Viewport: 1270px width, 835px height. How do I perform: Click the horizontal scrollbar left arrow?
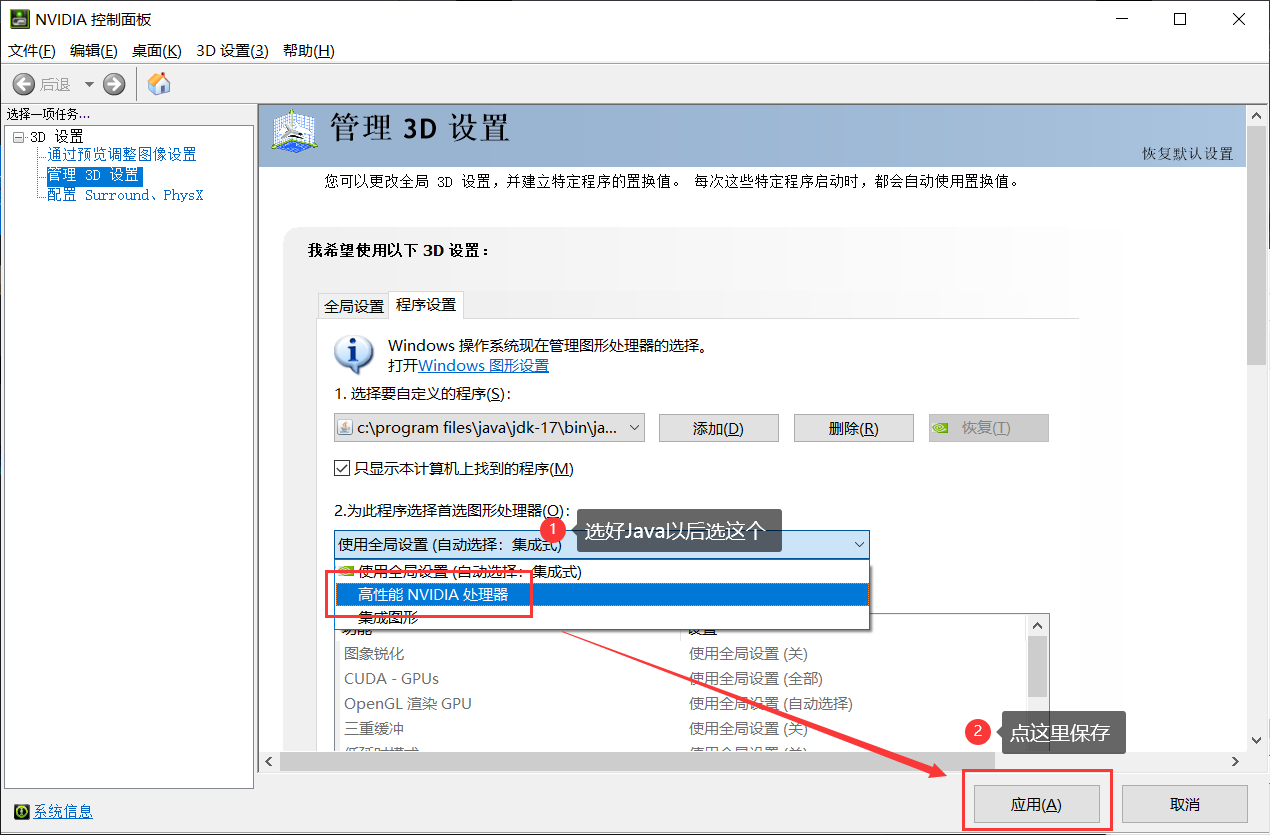[x=268, y=761]
